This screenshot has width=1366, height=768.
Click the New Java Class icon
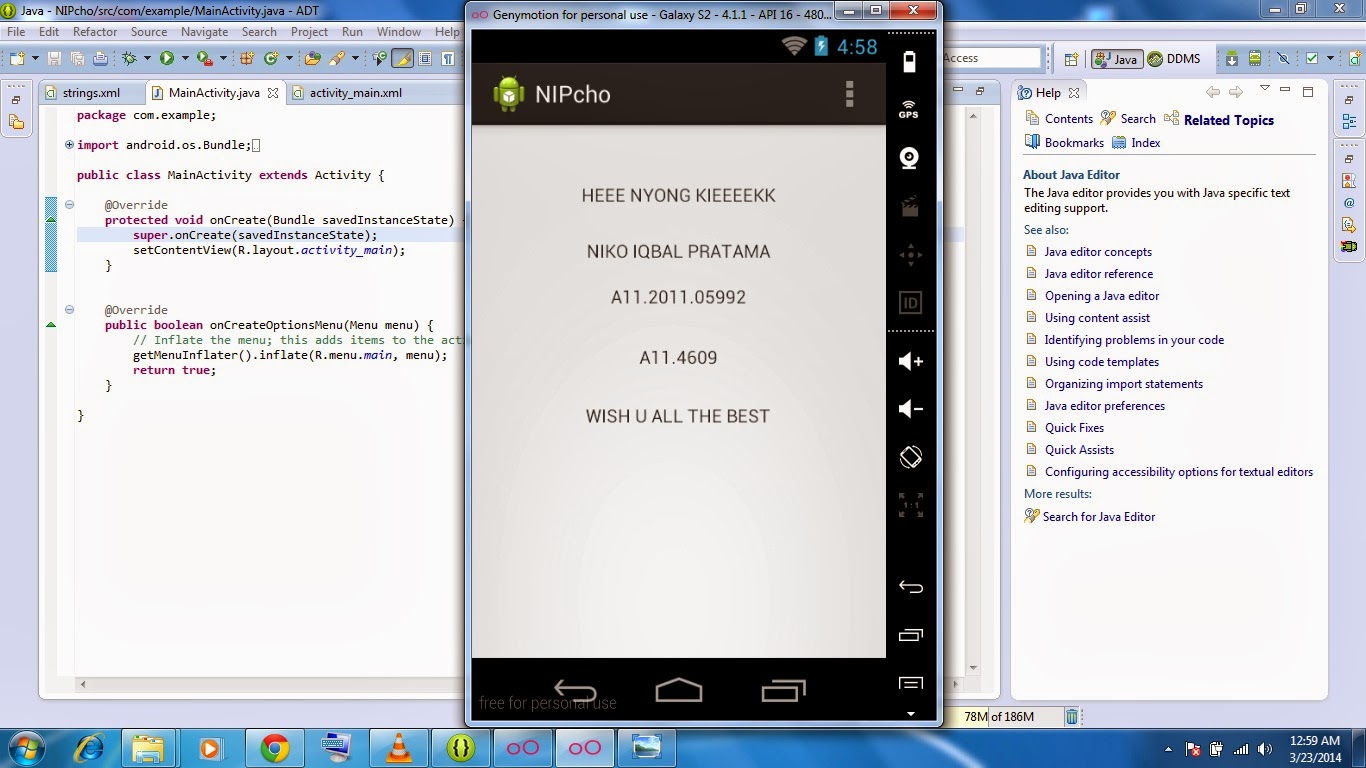click(x=271, y=58)
